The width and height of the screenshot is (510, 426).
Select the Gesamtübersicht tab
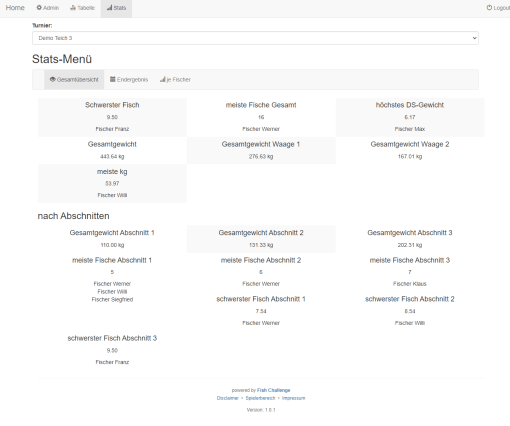74,79
